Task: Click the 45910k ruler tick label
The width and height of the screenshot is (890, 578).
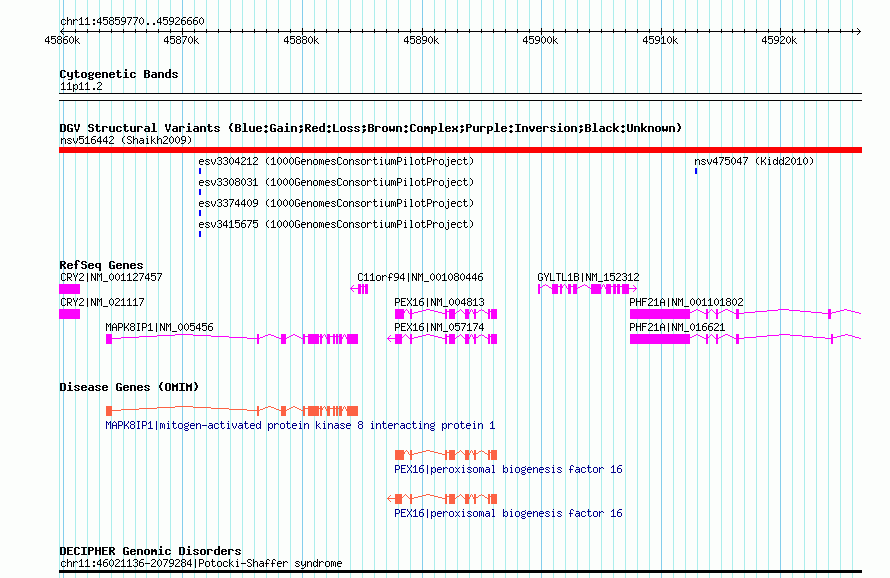Action: tap(660, 41)
